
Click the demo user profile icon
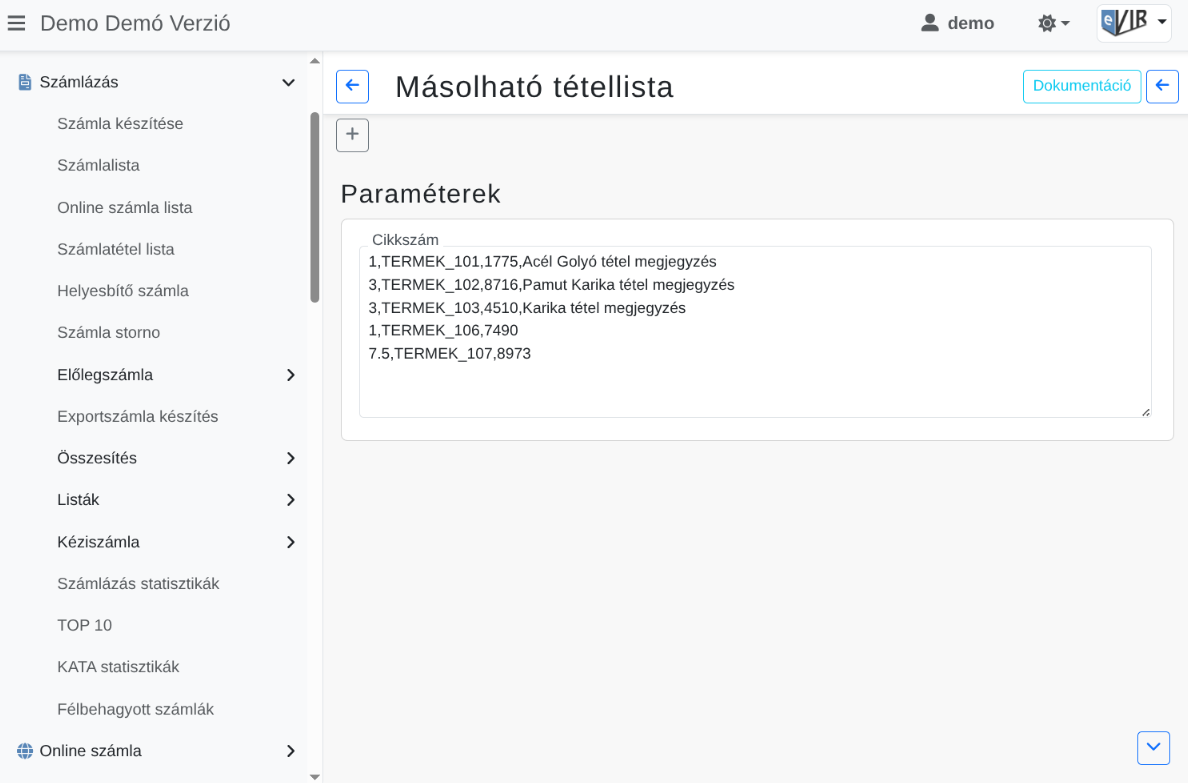930,23
